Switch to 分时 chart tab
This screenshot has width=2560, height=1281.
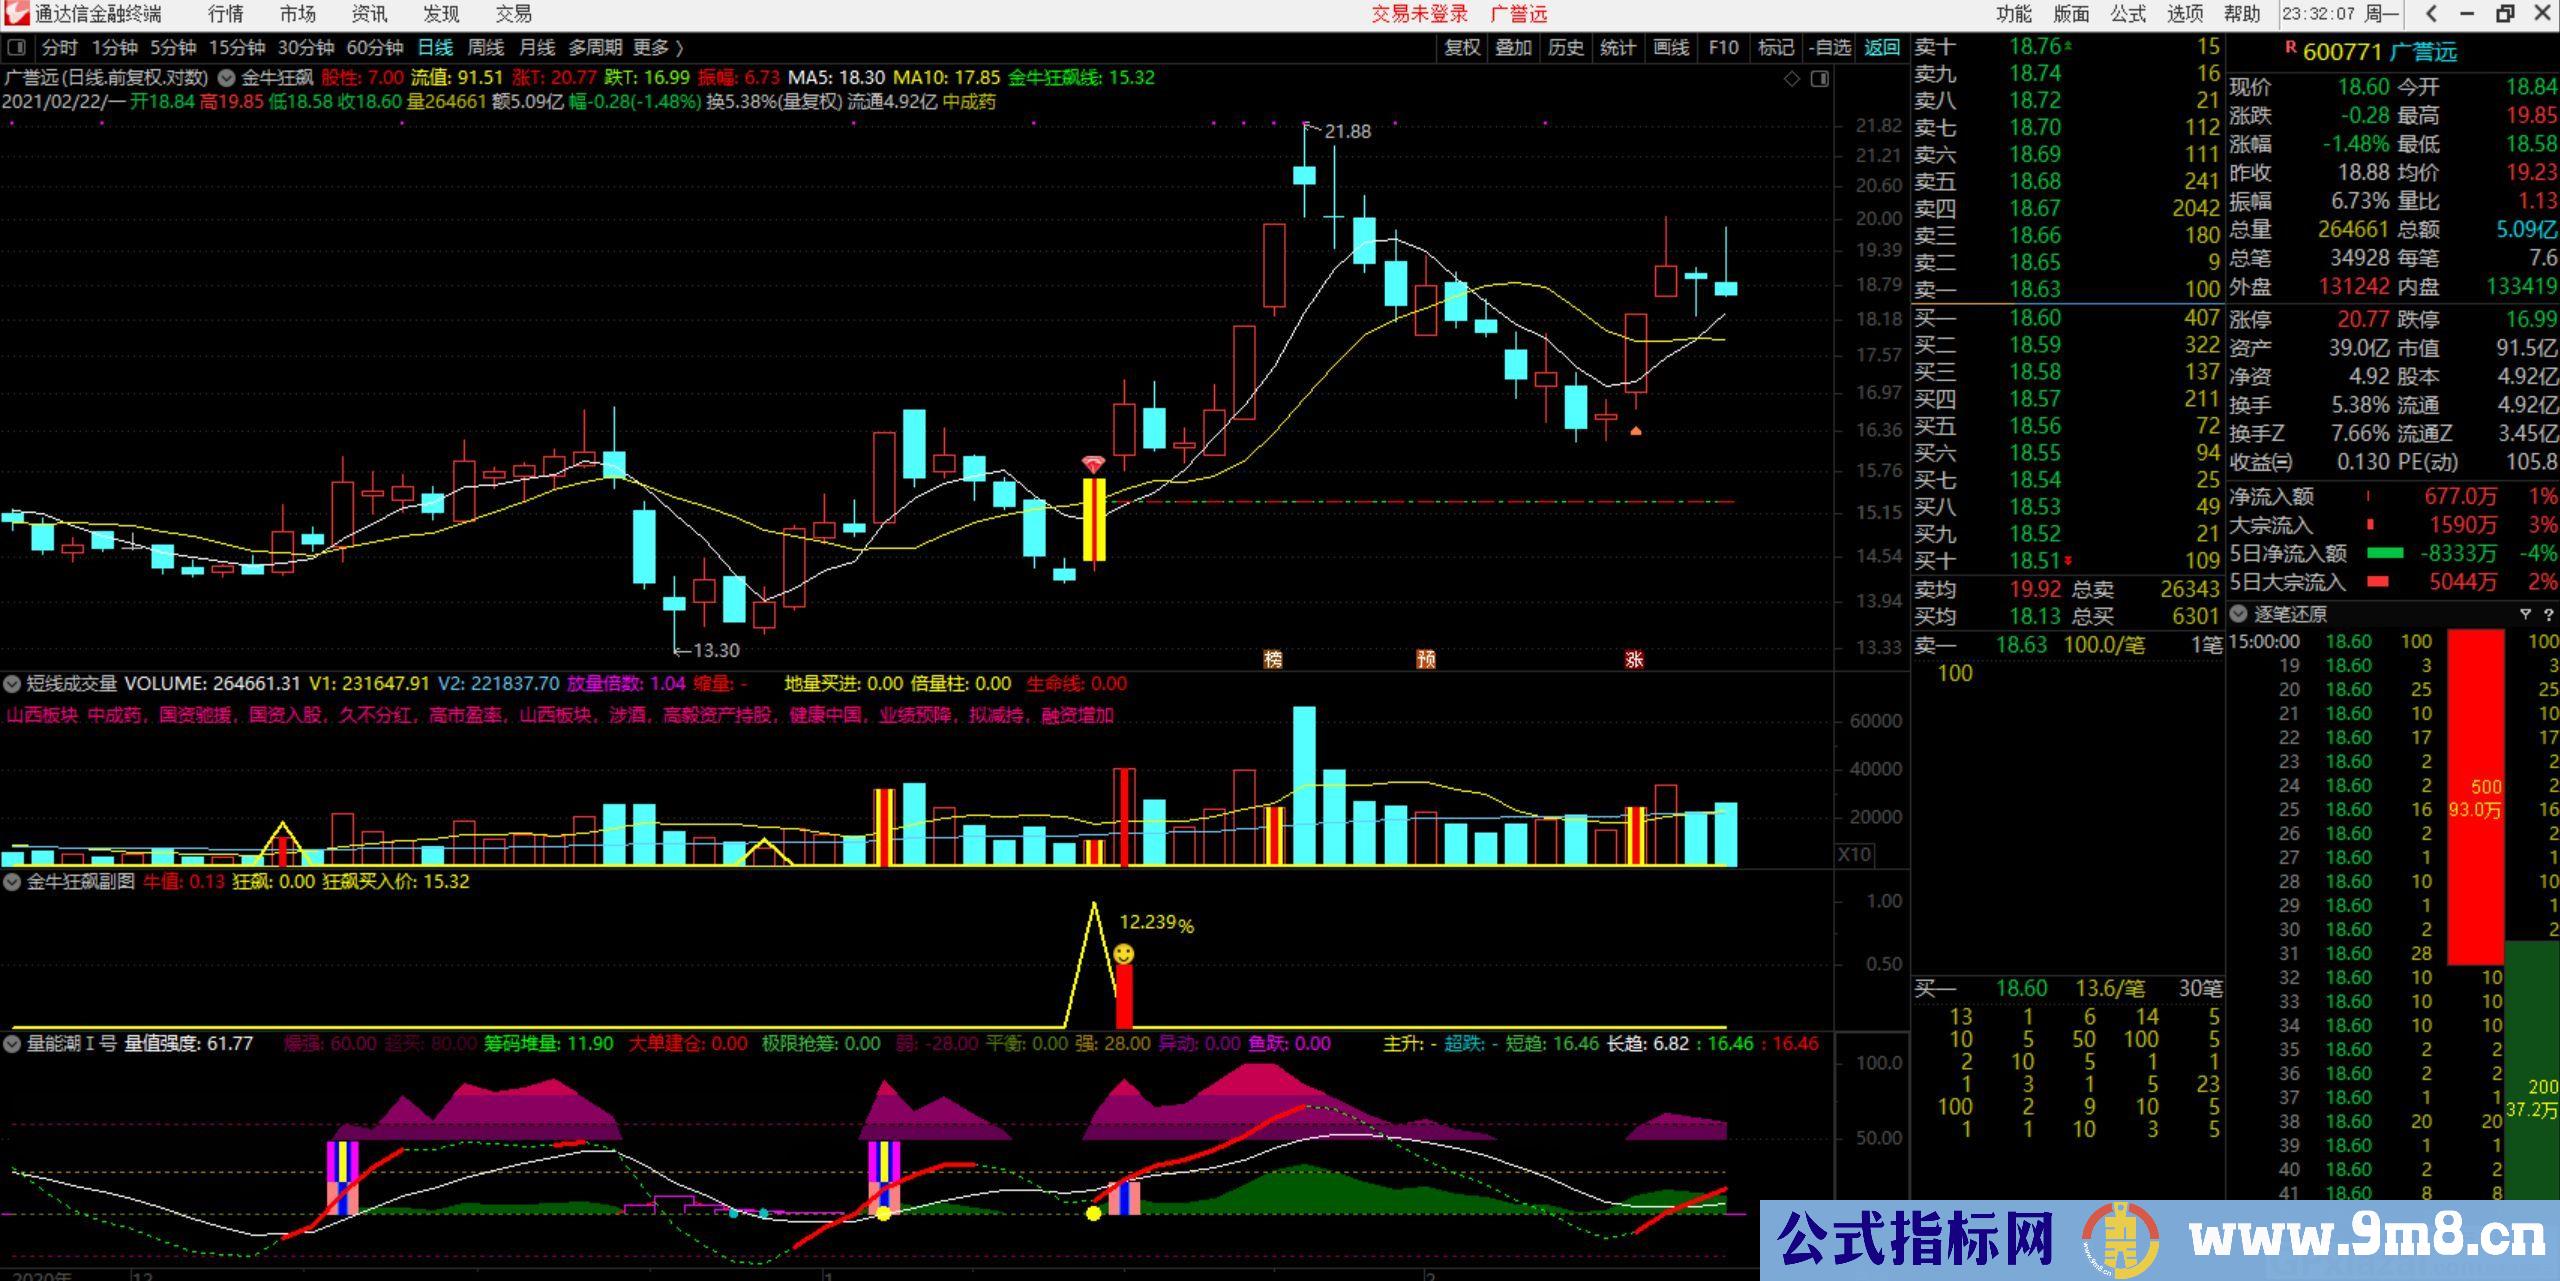(59, 47)
